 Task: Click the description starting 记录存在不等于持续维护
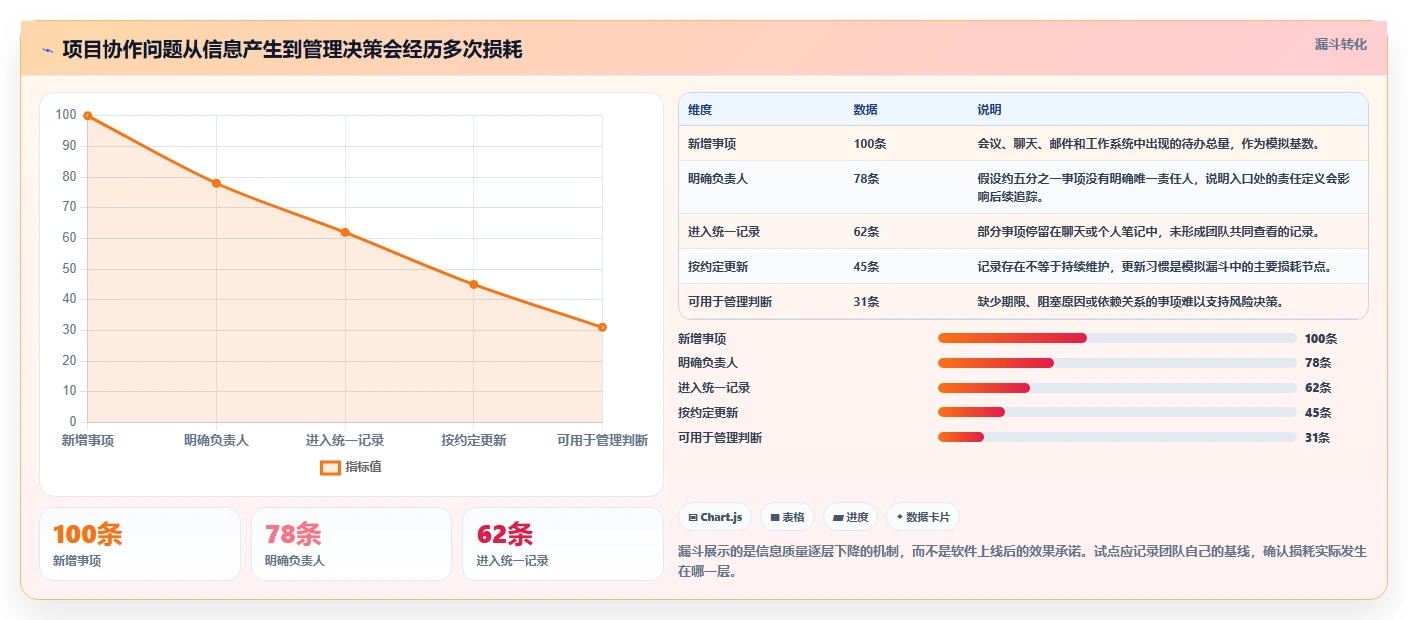[x=1155, y=267]
